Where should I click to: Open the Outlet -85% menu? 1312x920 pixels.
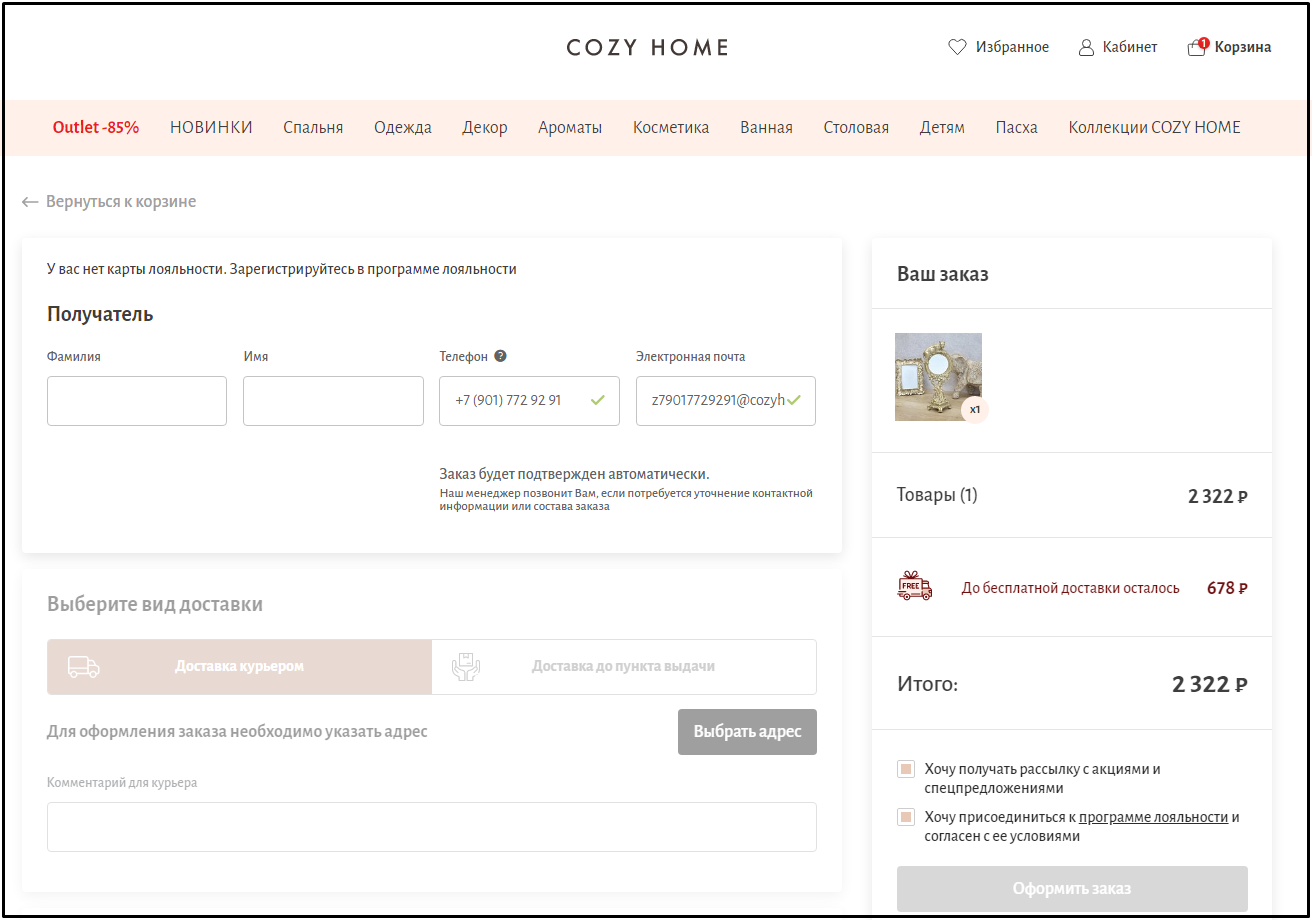pos(96,127)
